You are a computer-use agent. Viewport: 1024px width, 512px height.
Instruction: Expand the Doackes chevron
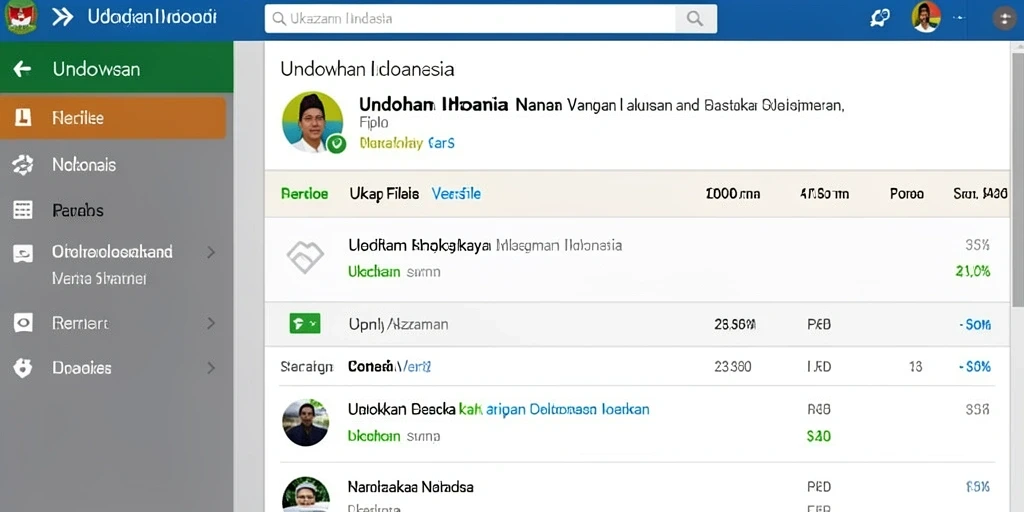[x=211, y=368]
